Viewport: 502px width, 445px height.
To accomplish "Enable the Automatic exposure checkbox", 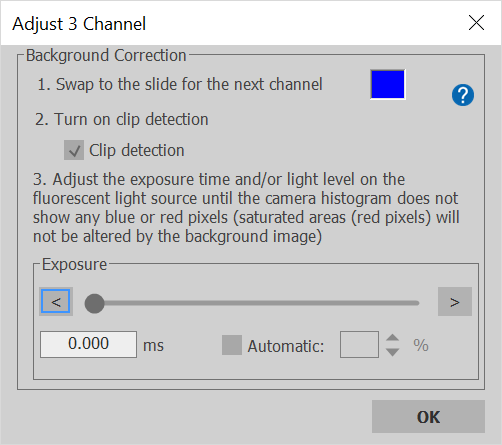I will click(232, 345).
